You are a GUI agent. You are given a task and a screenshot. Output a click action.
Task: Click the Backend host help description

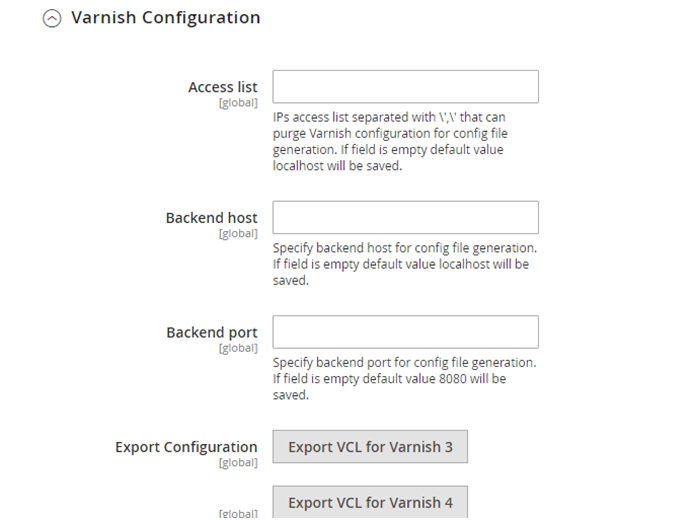(x=403, y=264)
